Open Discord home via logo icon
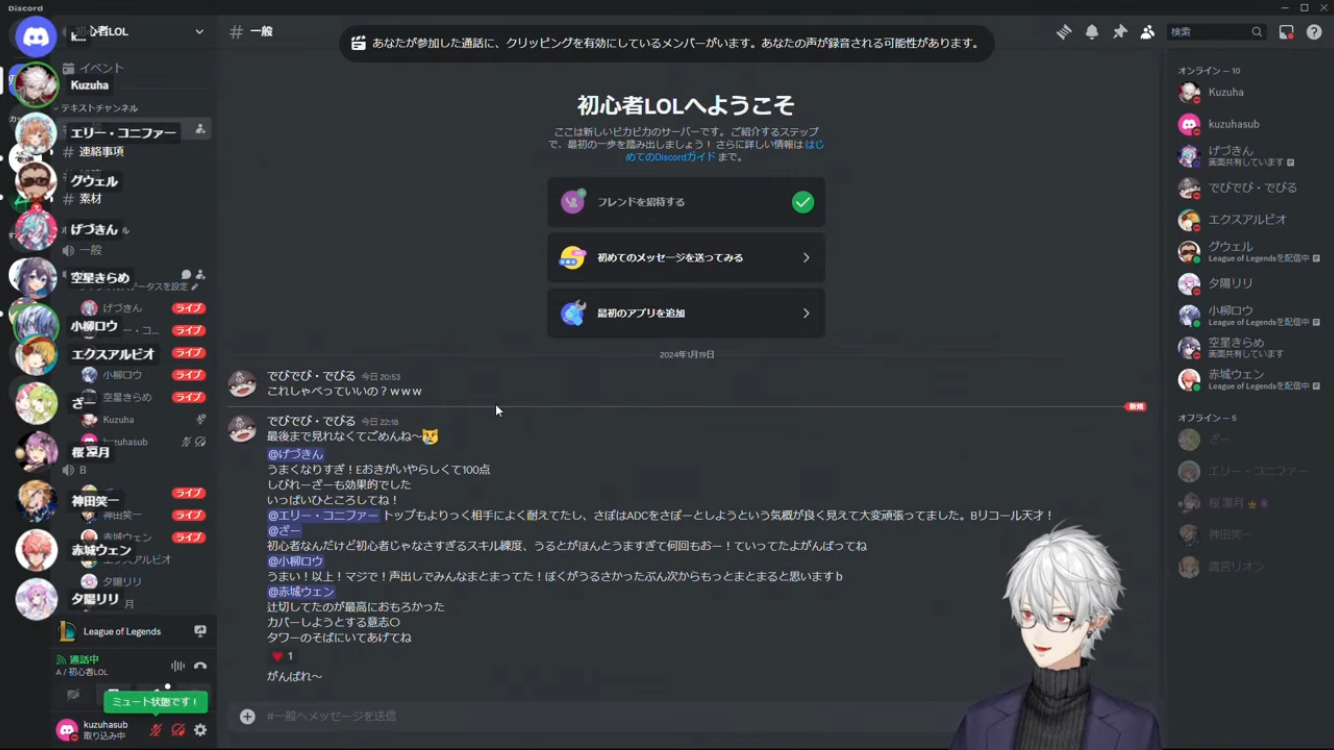Screen dimensions: 1334x750 pos(37,38)
